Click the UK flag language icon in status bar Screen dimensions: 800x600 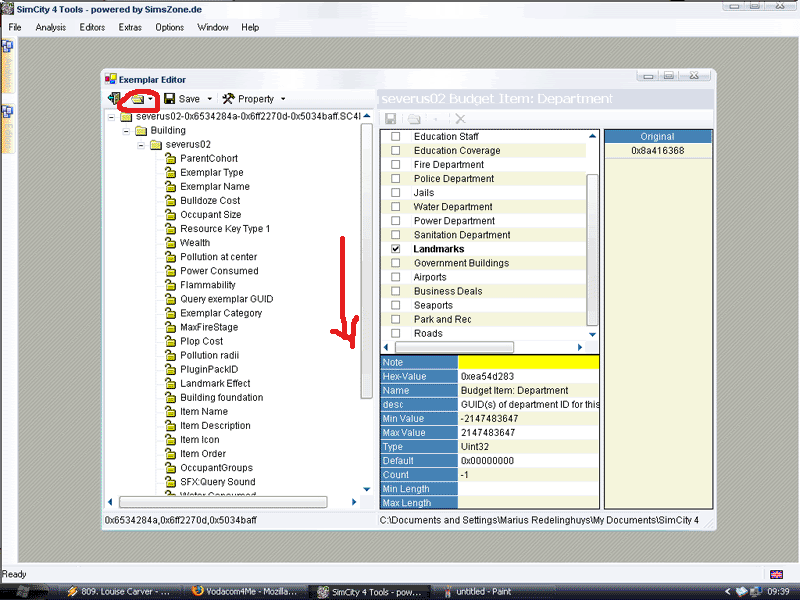[776, 574]
